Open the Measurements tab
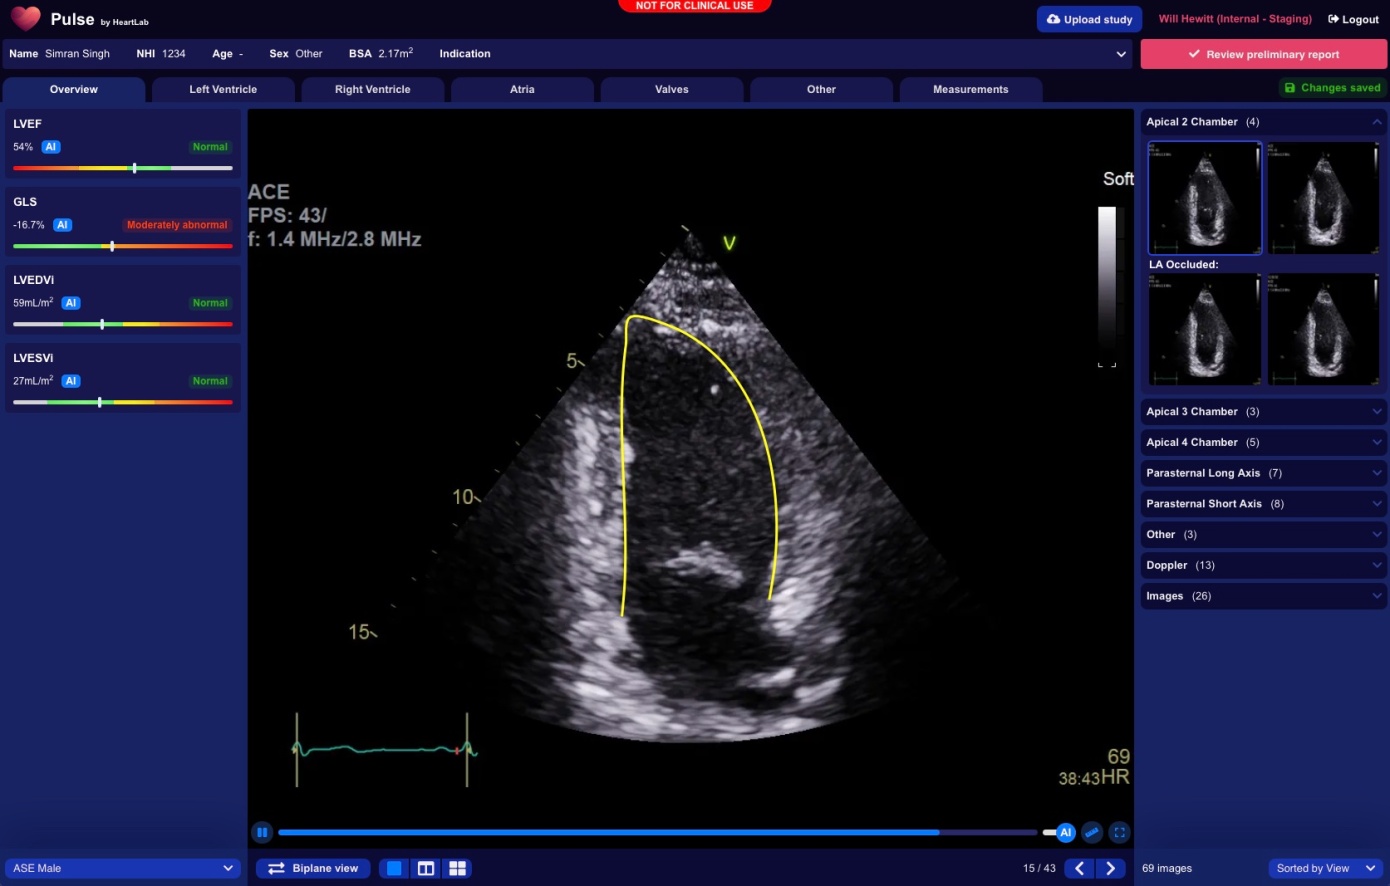This screenshot has height=886, width=1390. [970, 89]
